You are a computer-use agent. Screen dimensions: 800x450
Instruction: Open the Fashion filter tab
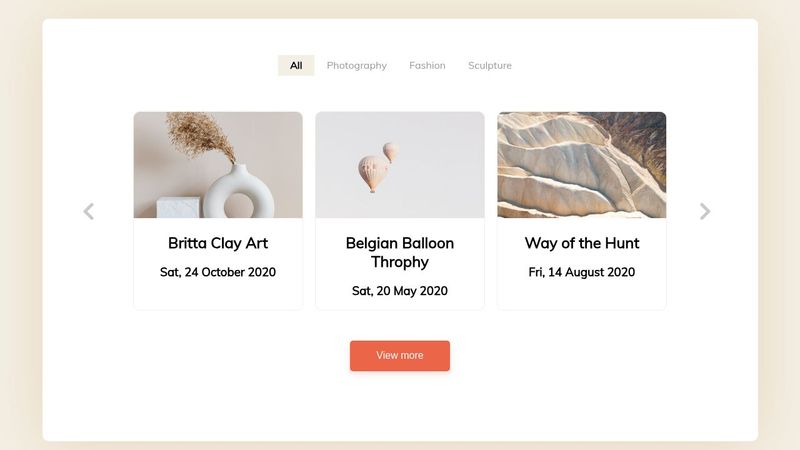(427, 65)
